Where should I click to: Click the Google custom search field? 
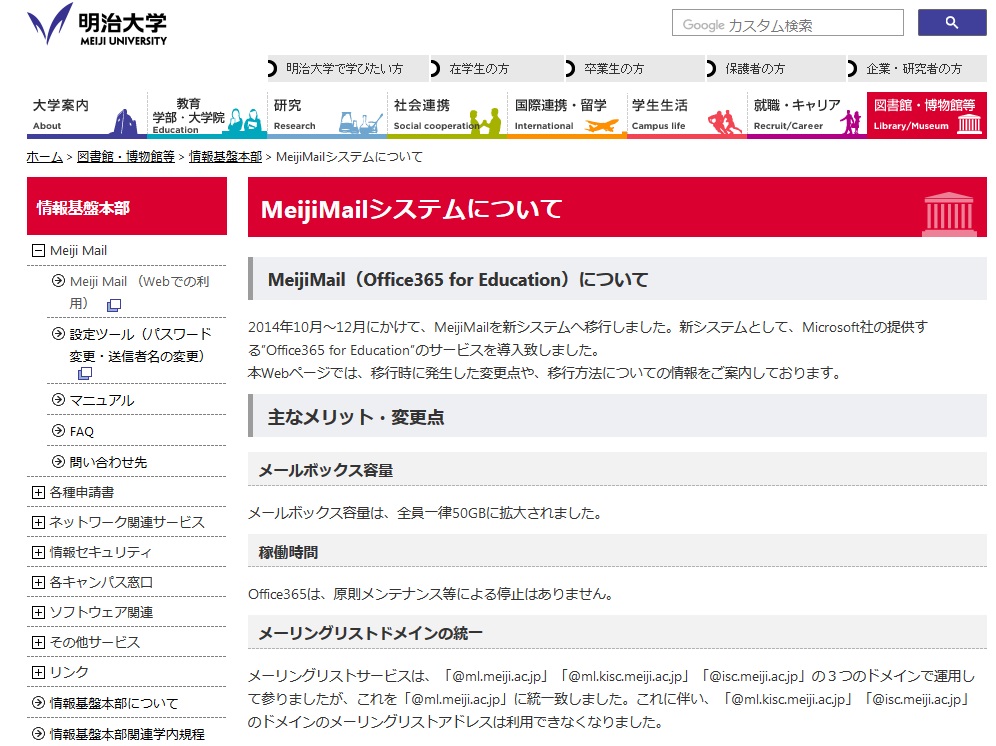pyautogui.click(x=788, y=23)
